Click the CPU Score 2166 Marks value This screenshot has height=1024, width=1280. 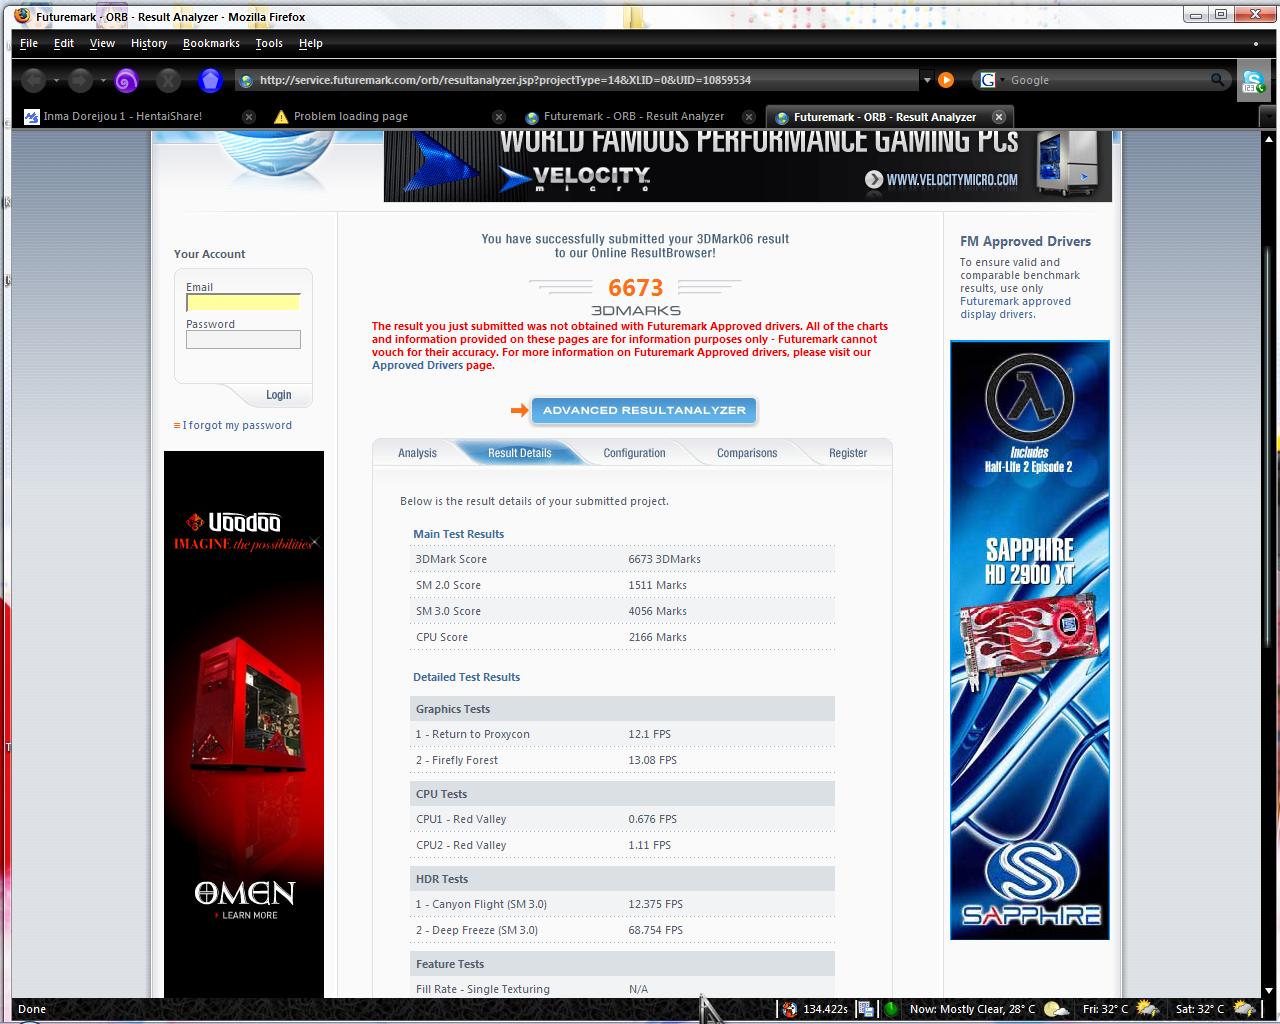pos(657,637)
